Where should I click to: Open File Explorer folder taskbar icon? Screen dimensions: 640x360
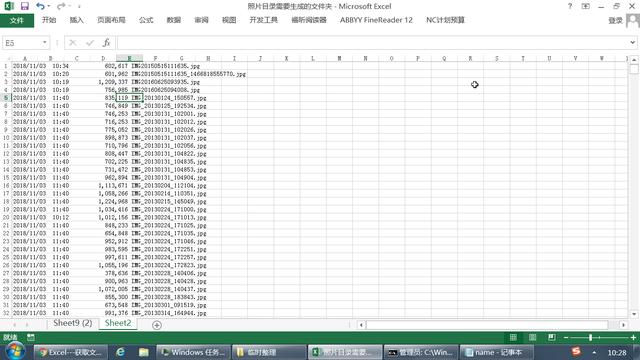coord(143,352)
